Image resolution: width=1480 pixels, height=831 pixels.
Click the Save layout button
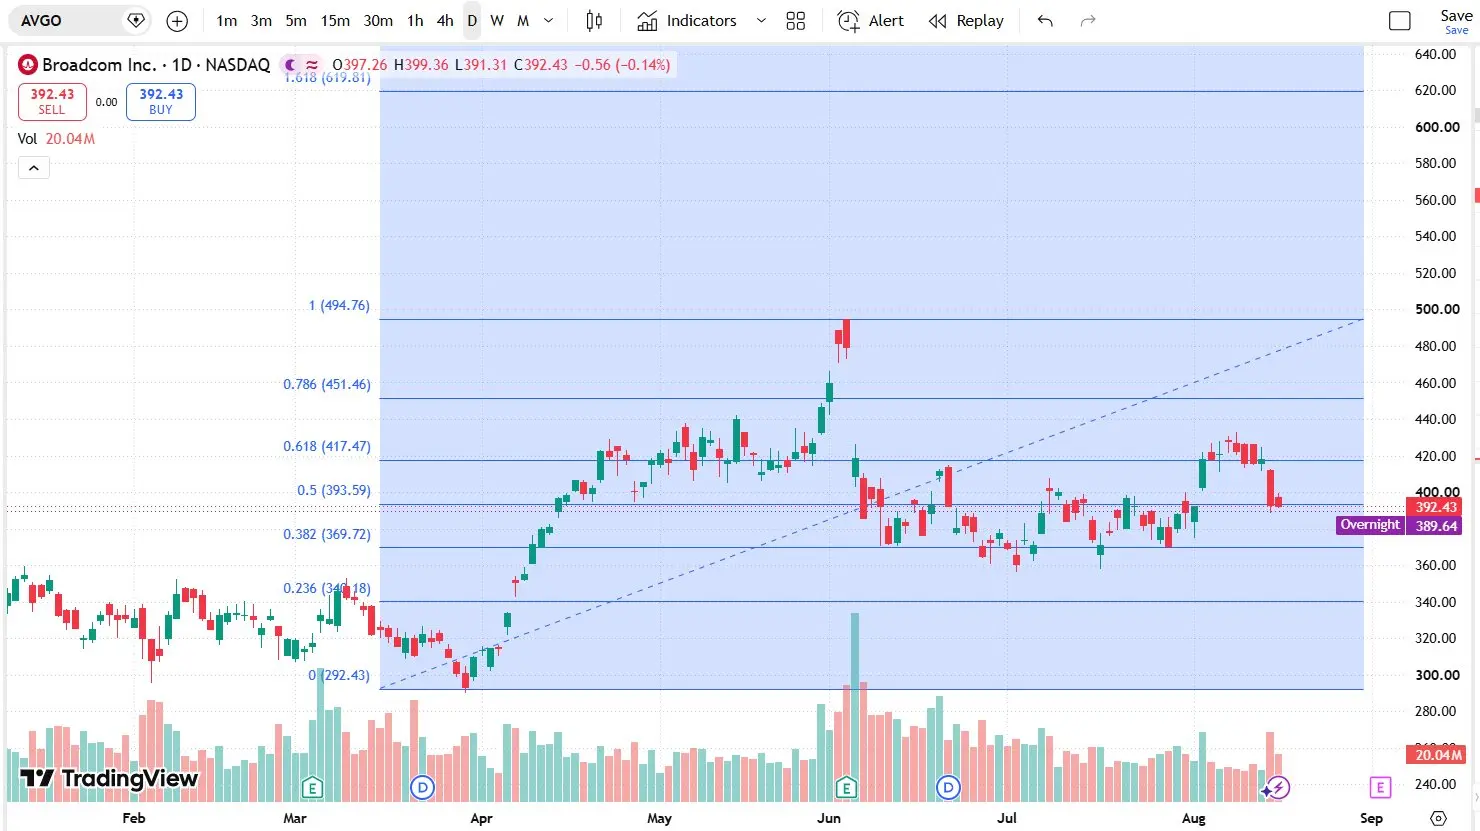(1456, 21)
